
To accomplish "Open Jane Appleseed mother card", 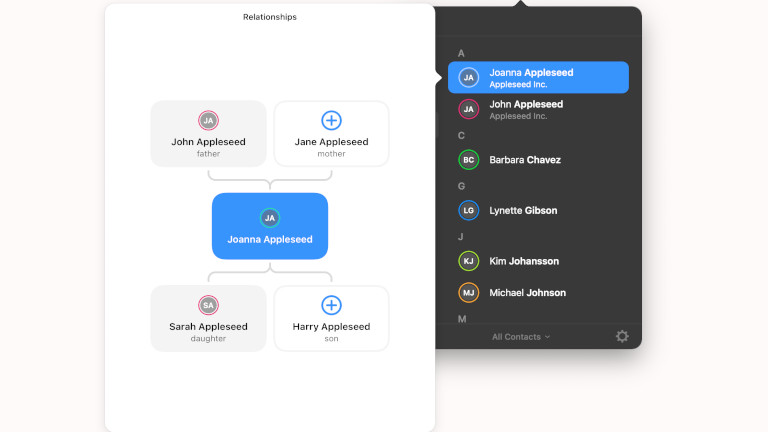I will 331,134.
